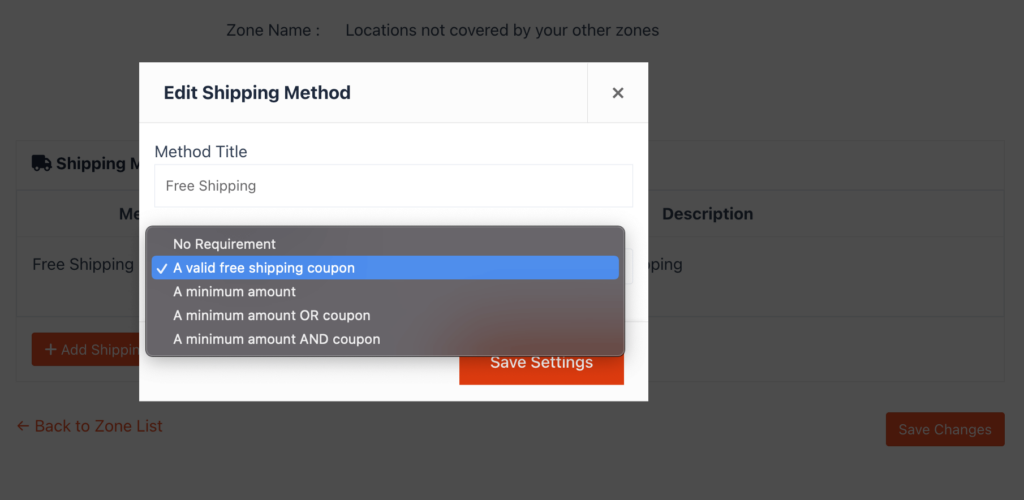Select the No Requirement option
1024x500 pixels.
pyautogui.click(x=224, y=244)
